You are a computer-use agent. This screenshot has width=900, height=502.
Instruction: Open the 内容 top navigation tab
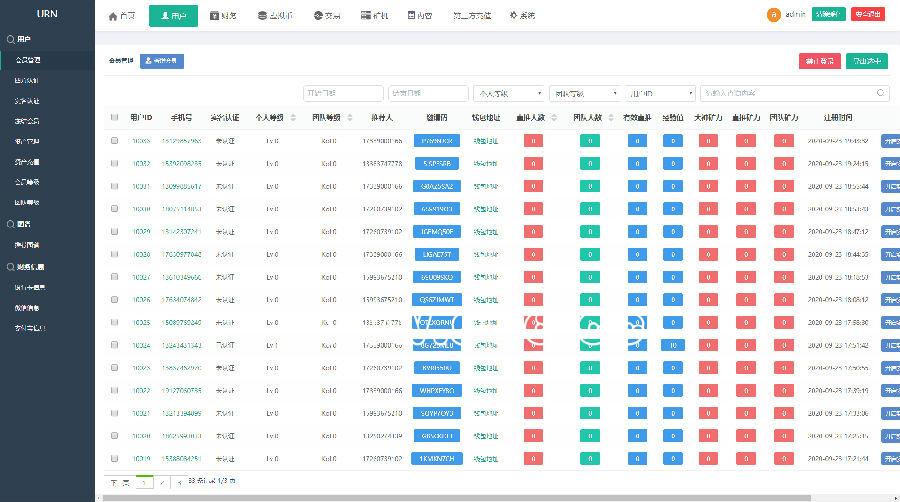coord(420,15)
